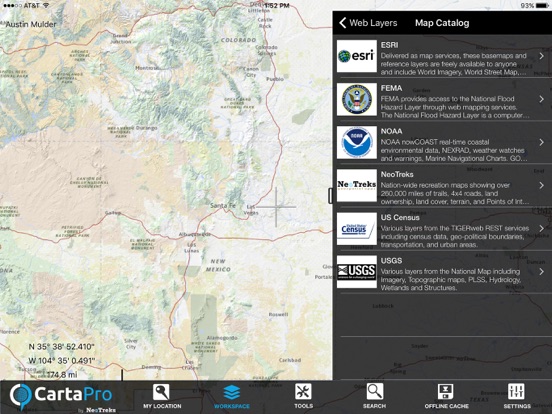Open the Search tool

pyautogui.click(x=375, y=396)
